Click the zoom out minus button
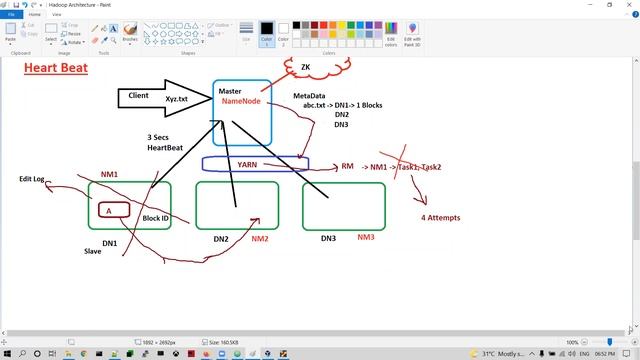 tap(584, 342)
